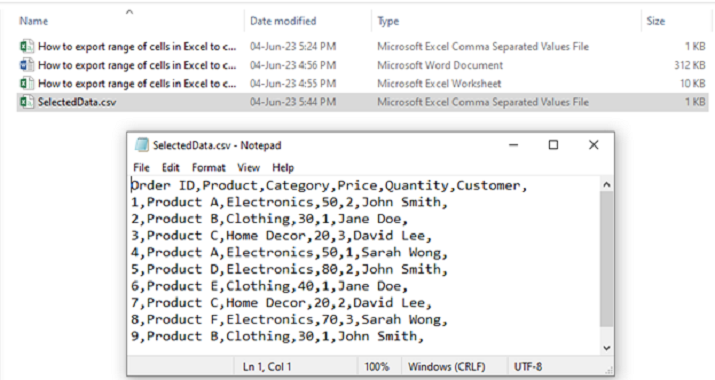The height and width of the screenshot is (380, 715).
Task: Click the line starting with 2,Product B
Action: pyautogui.click(x=269, y=219)
